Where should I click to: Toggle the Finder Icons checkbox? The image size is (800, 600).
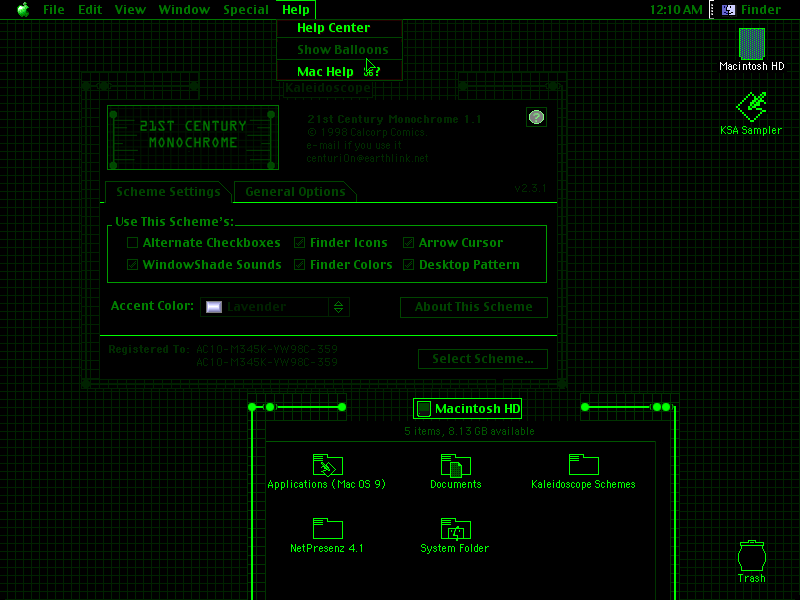[299, 242]
